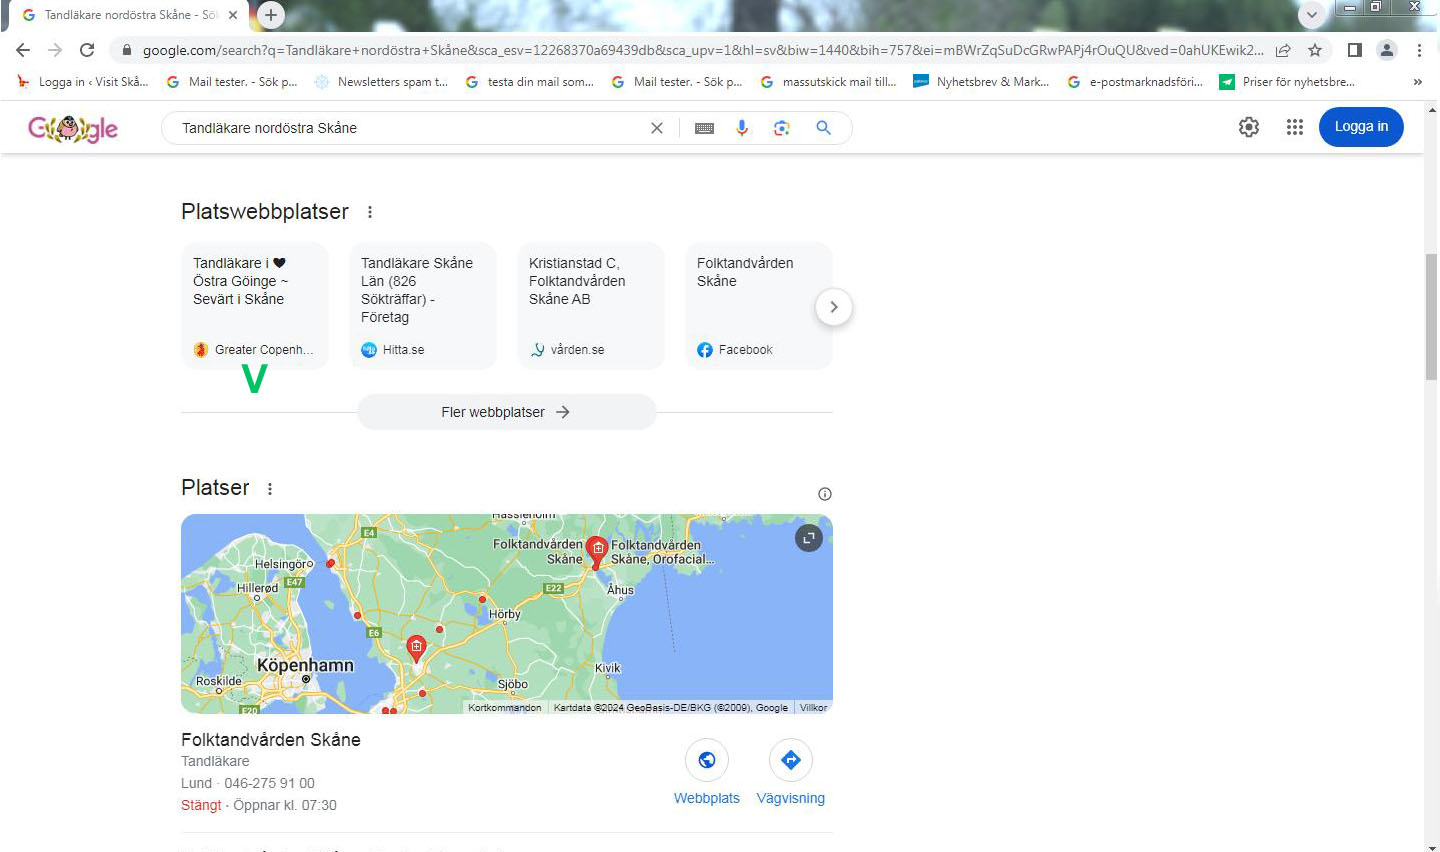Image resolution: width=1440 pixels, height=852 pixels.
Task: Start a voice search with the microphone
Action: pyautogui.click(x=742, y=128)
